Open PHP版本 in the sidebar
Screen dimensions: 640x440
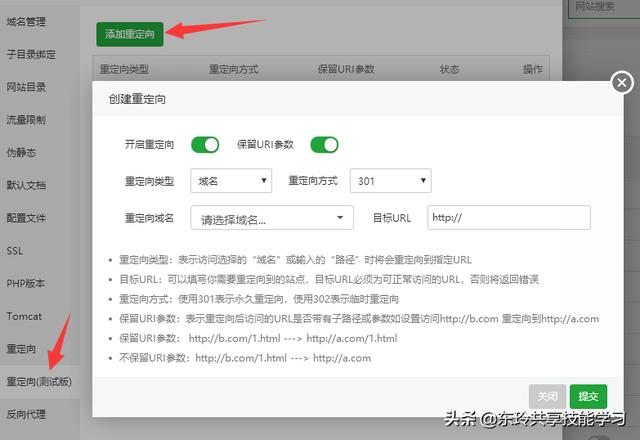25,283
